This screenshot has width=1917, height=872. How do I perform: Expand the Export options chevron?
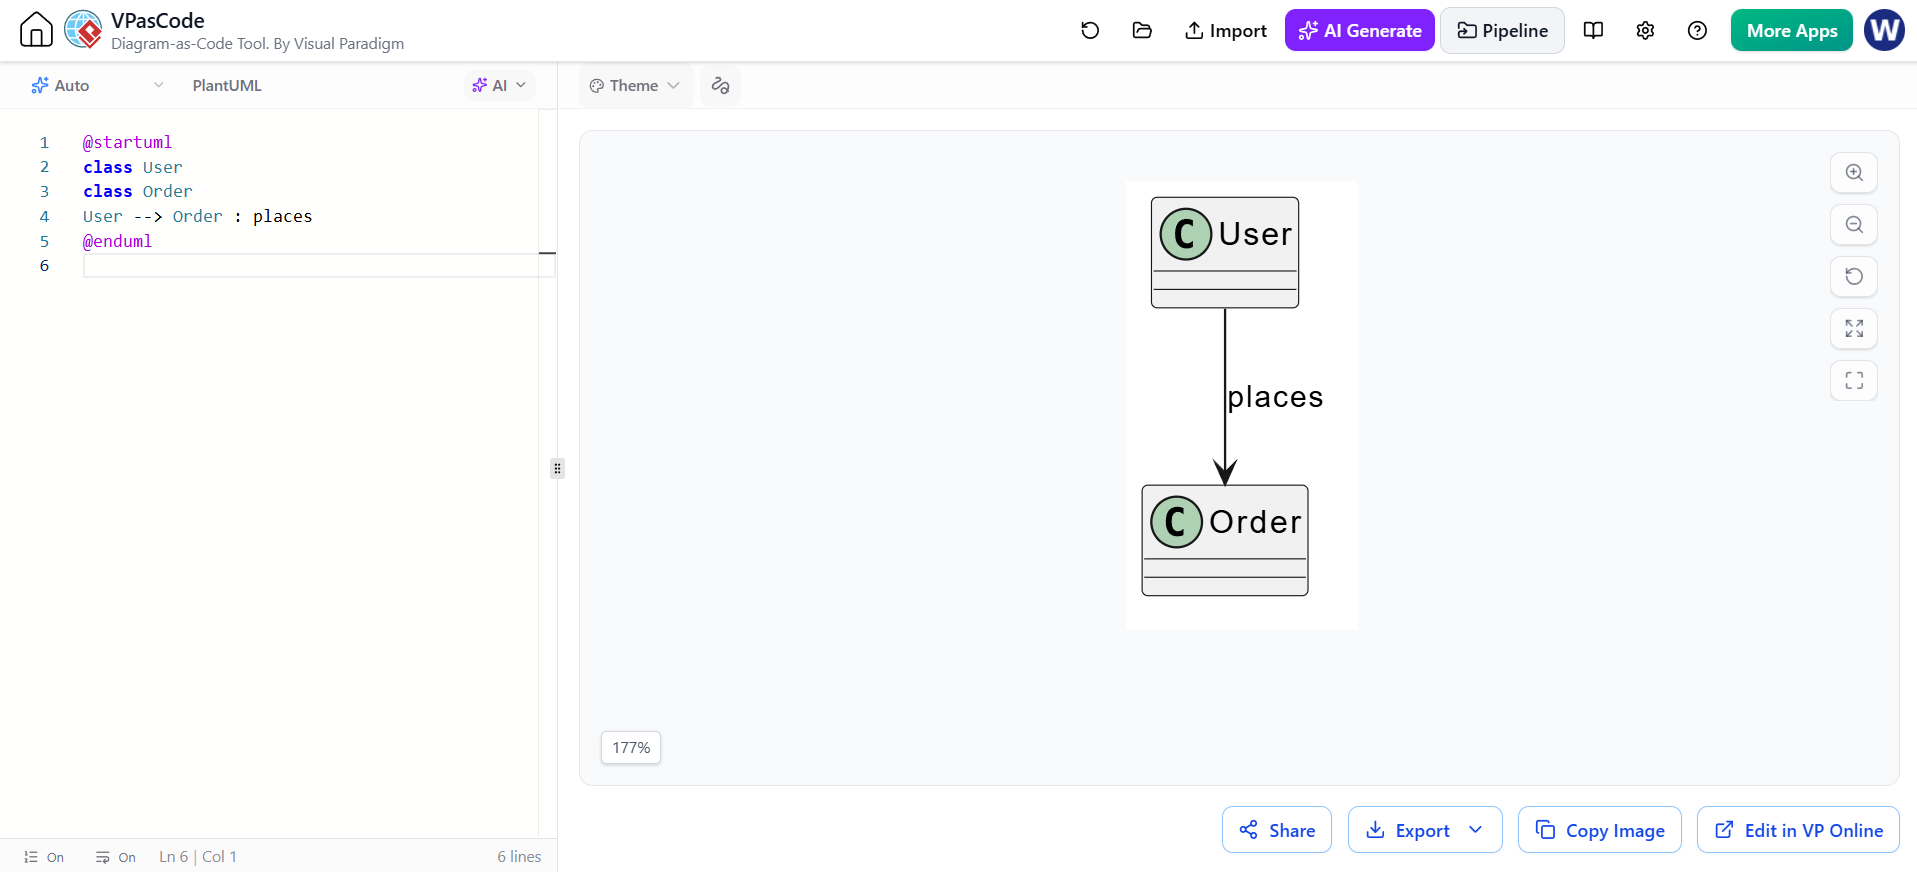[1475, 830]
